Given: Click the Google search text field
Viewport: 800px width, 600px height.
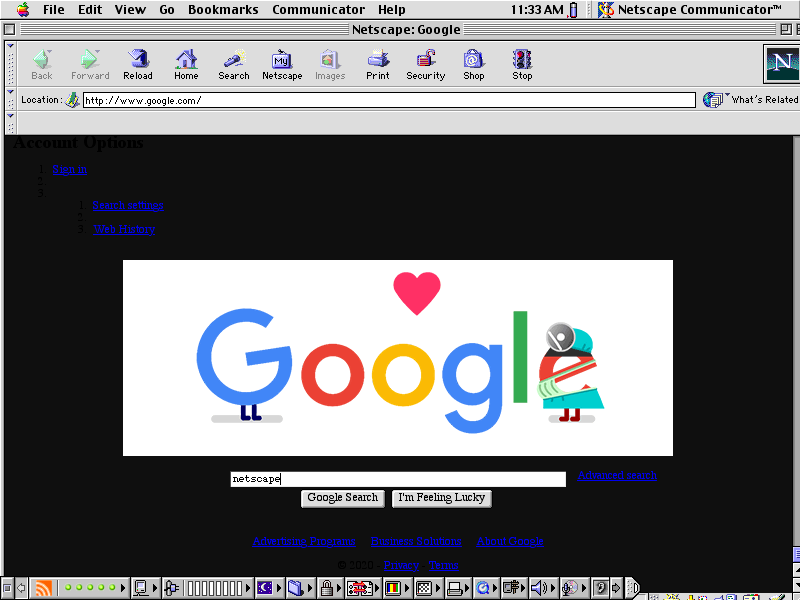Looking at the screenshot, I should (x=398, y=479).
